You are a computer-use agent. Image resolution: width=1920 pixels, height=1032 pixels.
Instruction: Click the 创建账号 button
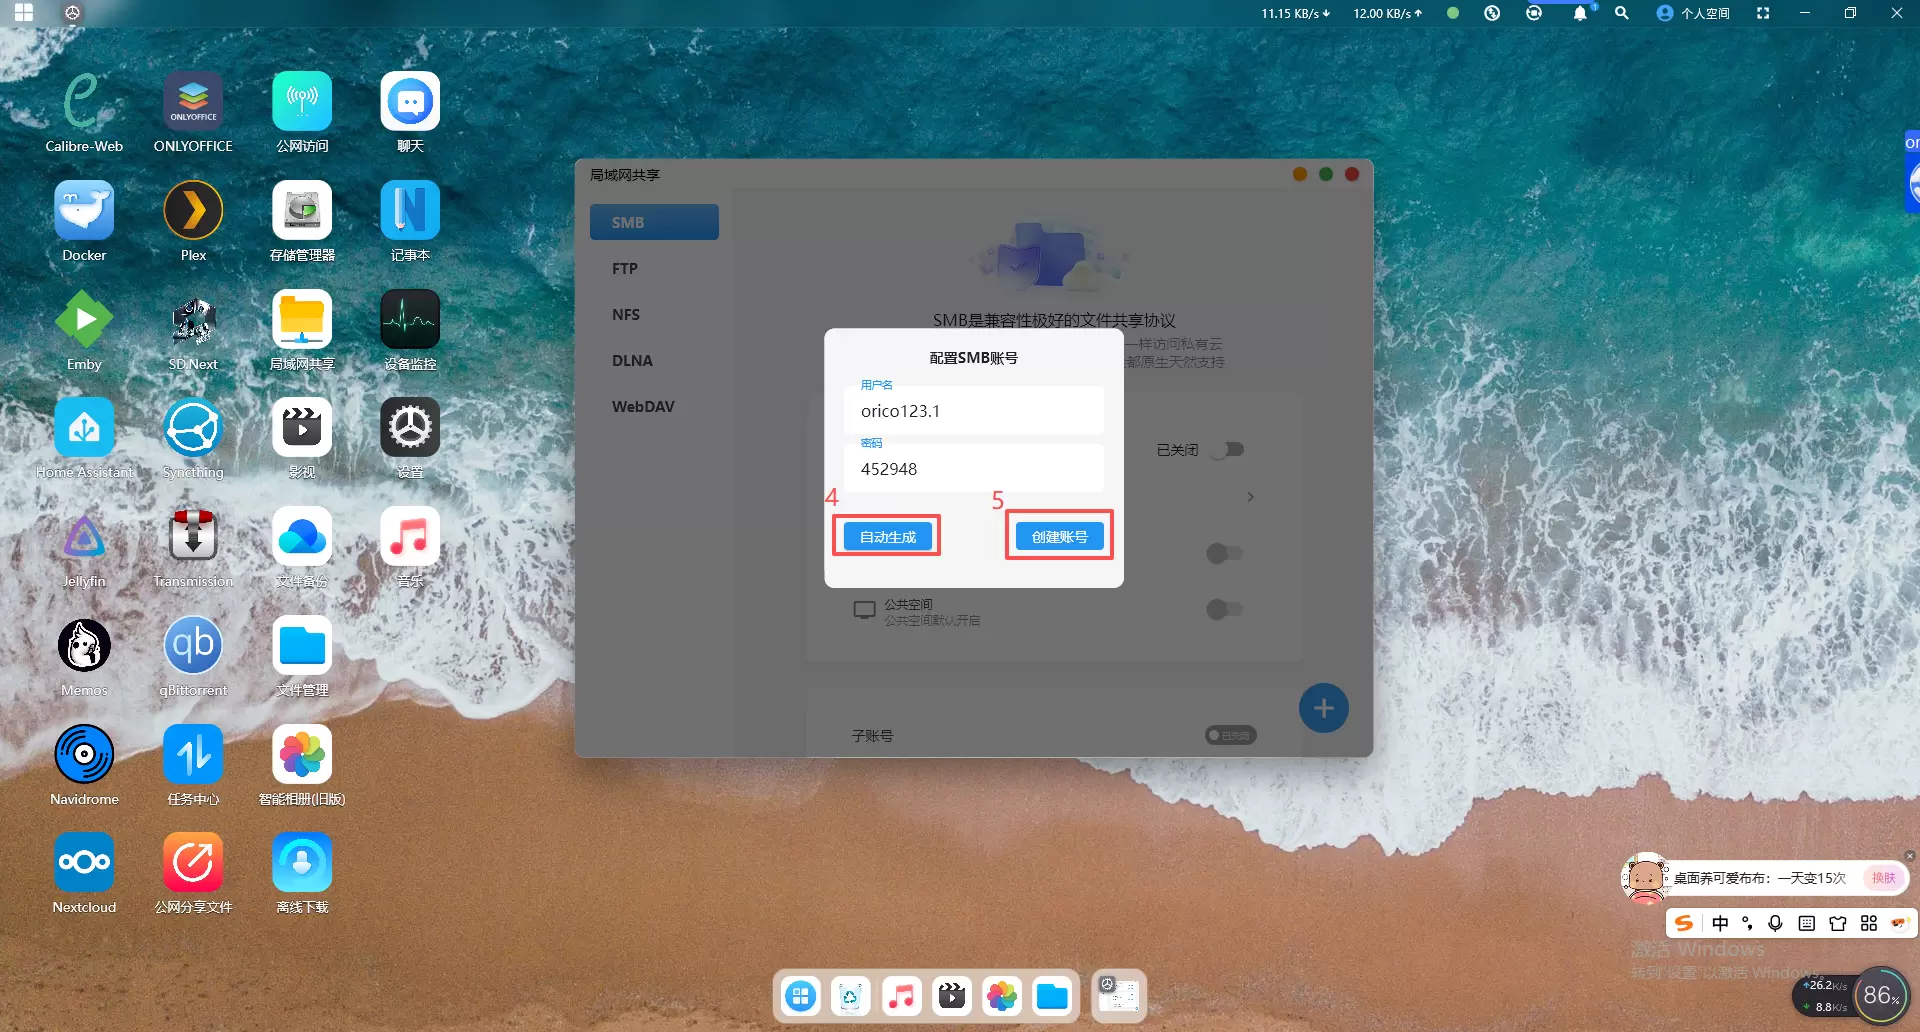(x=1059, y=537)
